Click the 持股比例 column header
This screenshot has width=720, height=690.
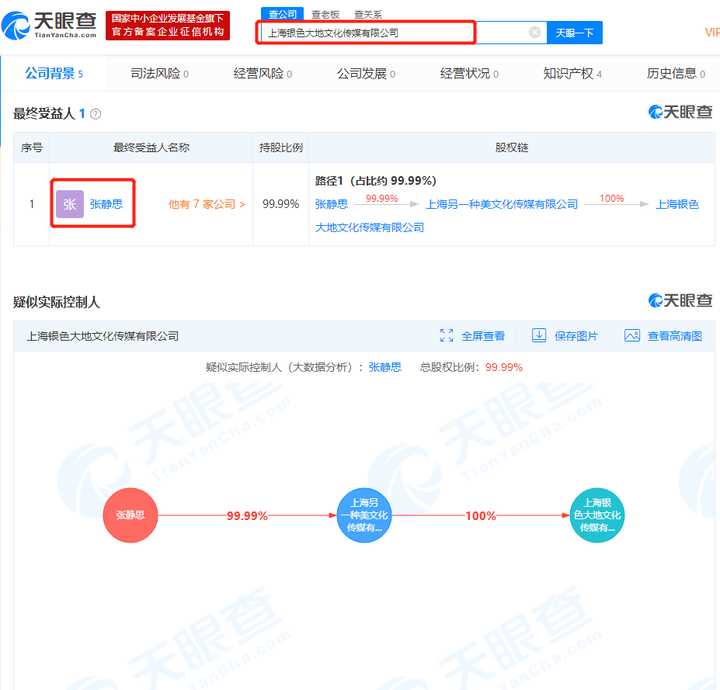[281, 147]
